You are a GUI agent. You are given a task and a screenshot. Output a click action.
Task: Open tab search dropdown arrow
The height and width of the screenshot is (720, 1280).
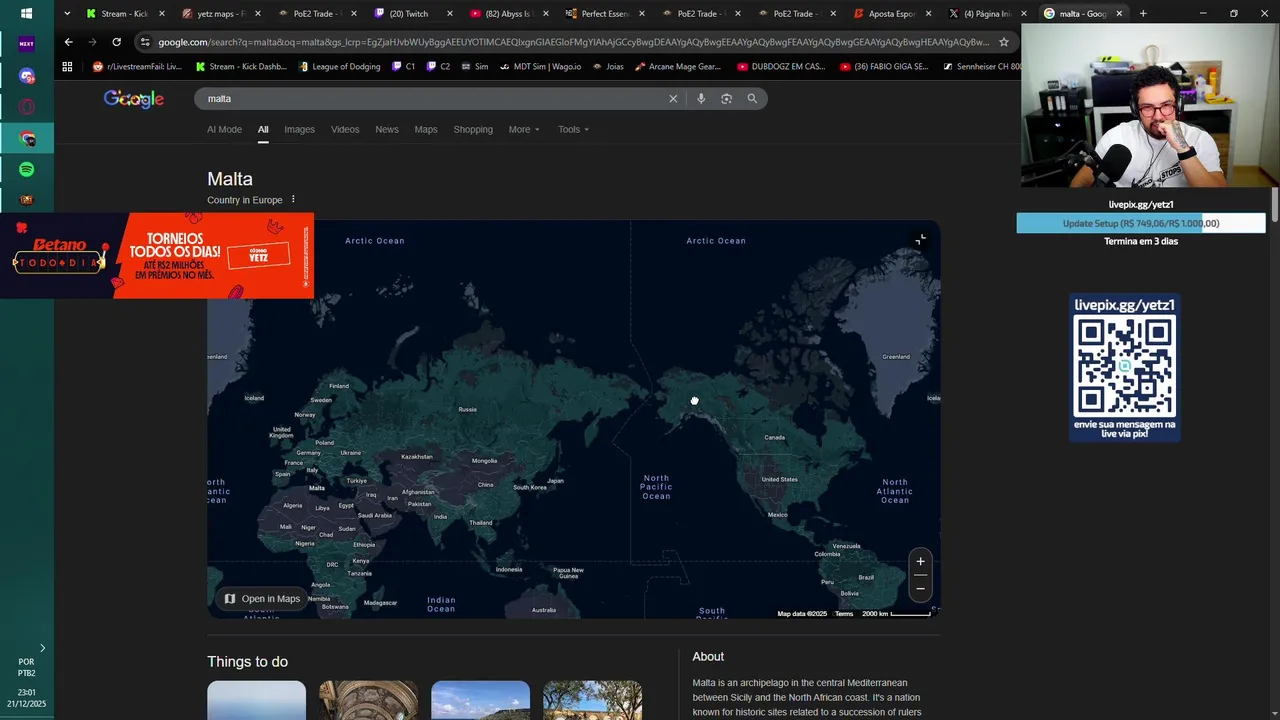[67, 14]
